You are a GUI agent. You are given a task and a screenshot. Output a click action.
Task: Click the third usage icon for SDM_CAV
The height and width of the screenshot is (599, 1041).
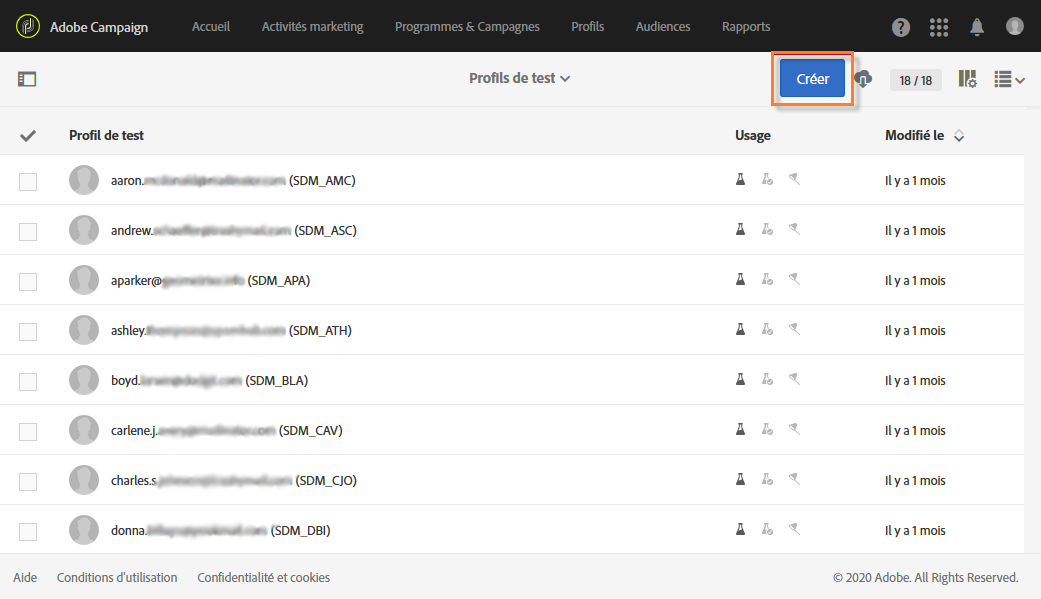pyautogui.click(x=794, y=429)
